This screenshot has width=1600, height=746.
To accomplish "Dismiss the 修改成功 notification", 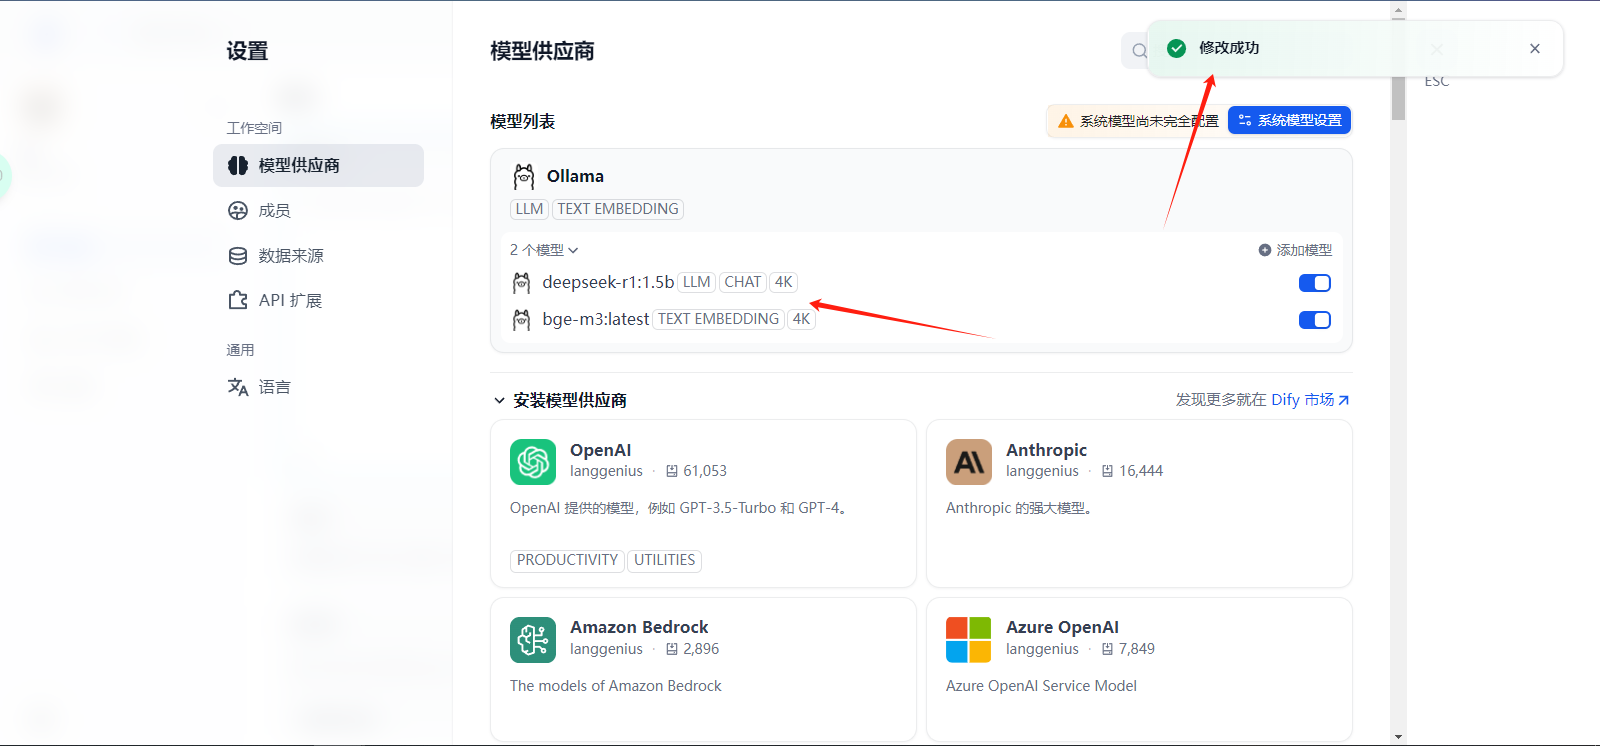I will click(1534, 49).
